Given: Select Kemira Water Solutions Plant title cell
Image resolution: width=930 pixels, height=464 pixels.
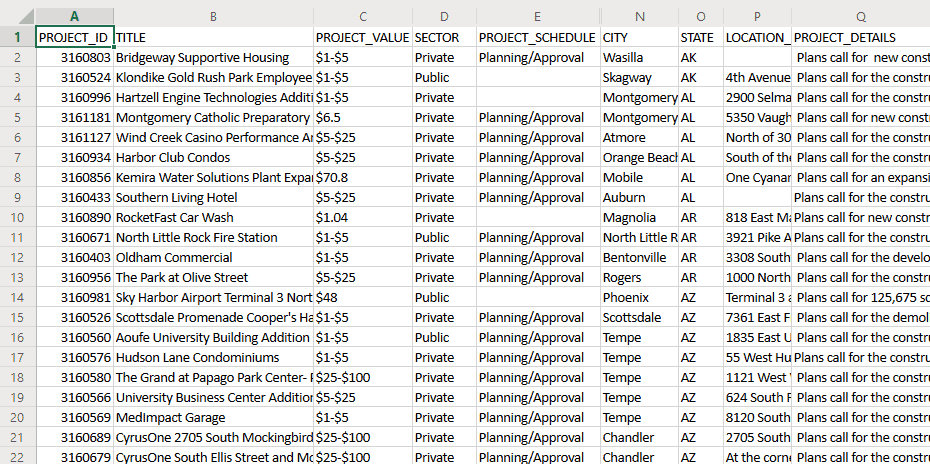Looking at the screenshot, I should click(x=214, y=177).
